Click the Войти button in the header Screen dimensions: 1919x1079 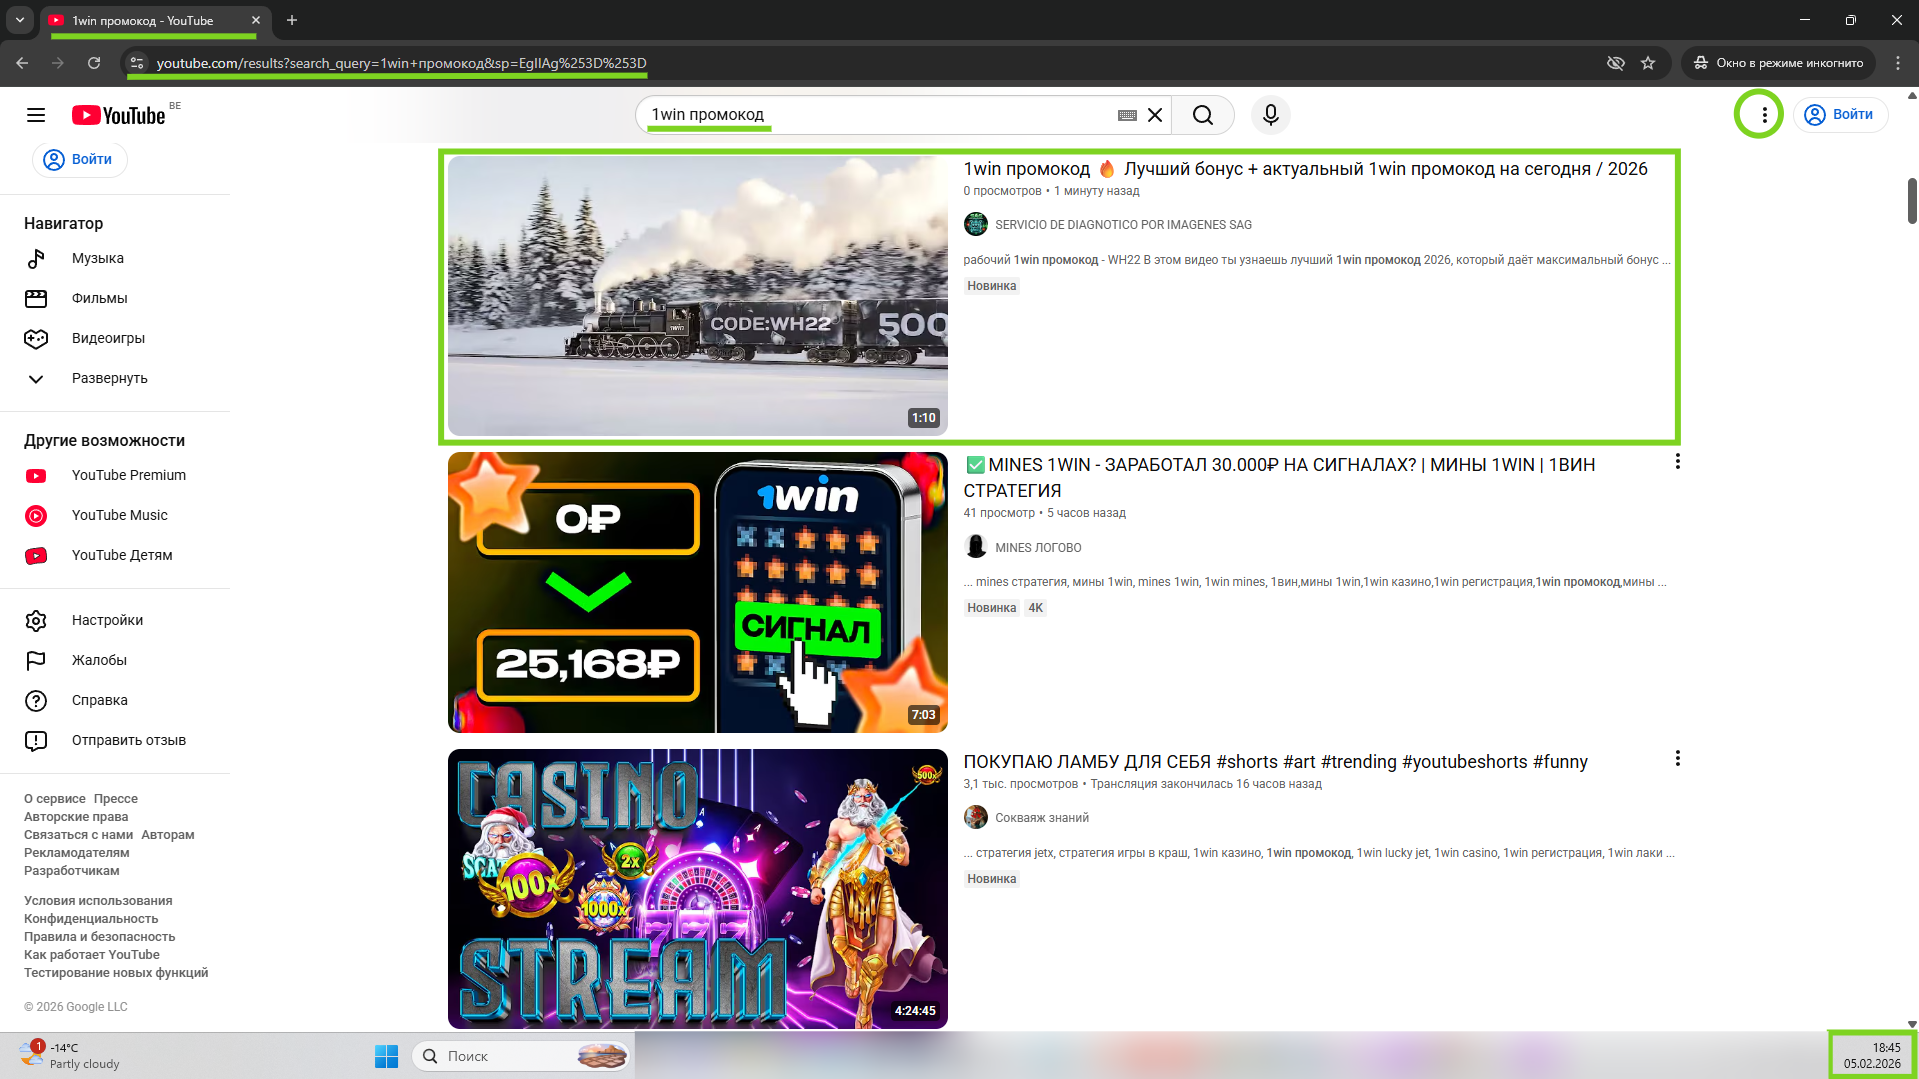[1840, 115]
